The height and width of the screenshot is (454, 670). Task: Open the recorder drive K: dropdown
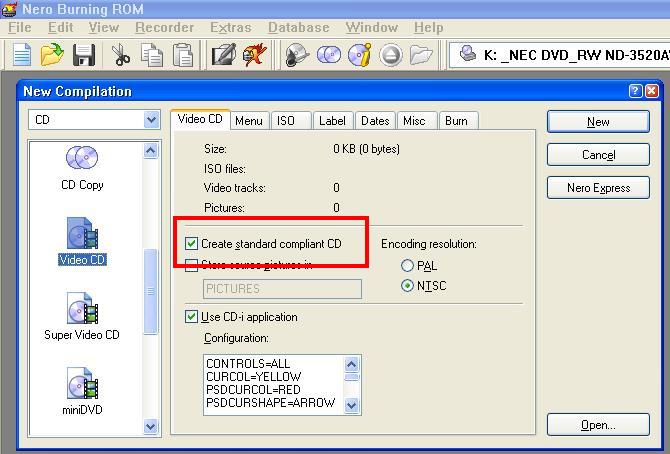click(x=560, y=55)
